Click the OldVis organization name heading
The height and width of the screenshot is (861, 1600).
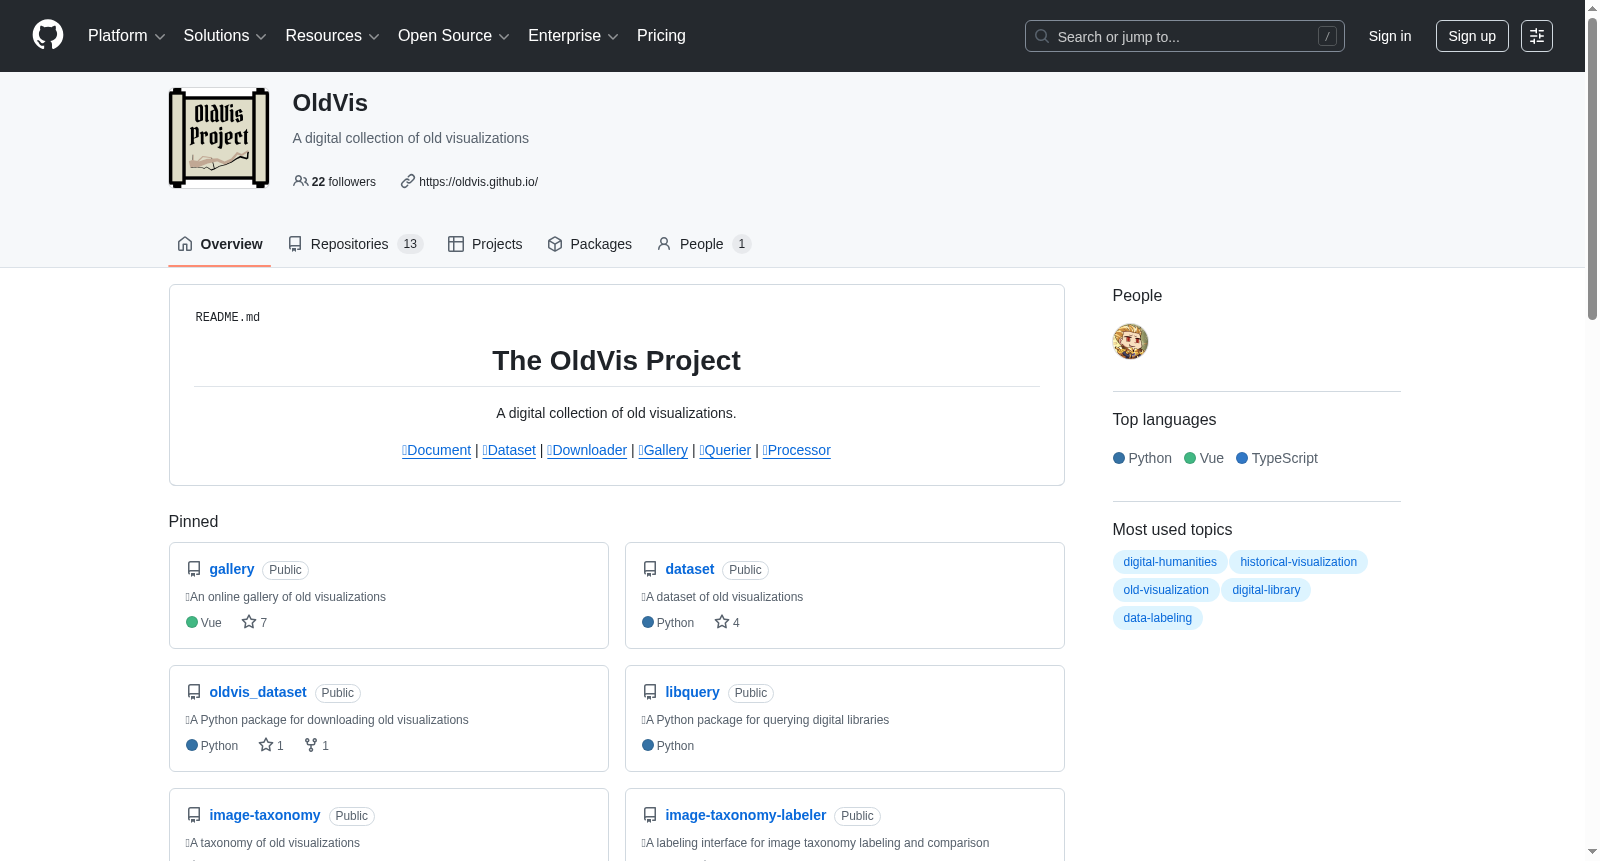click(x=330, y=103)
